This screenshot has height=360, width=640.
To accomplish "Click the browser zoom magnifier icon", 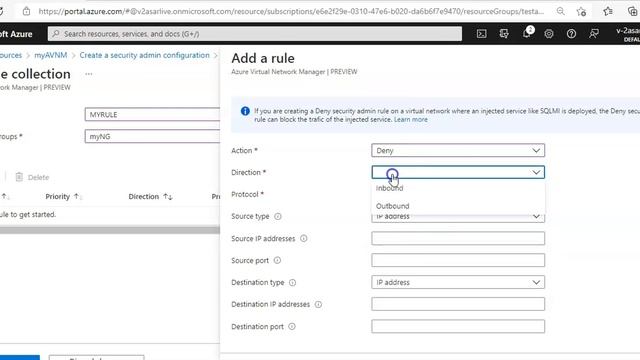I will (x=561, y=11).
